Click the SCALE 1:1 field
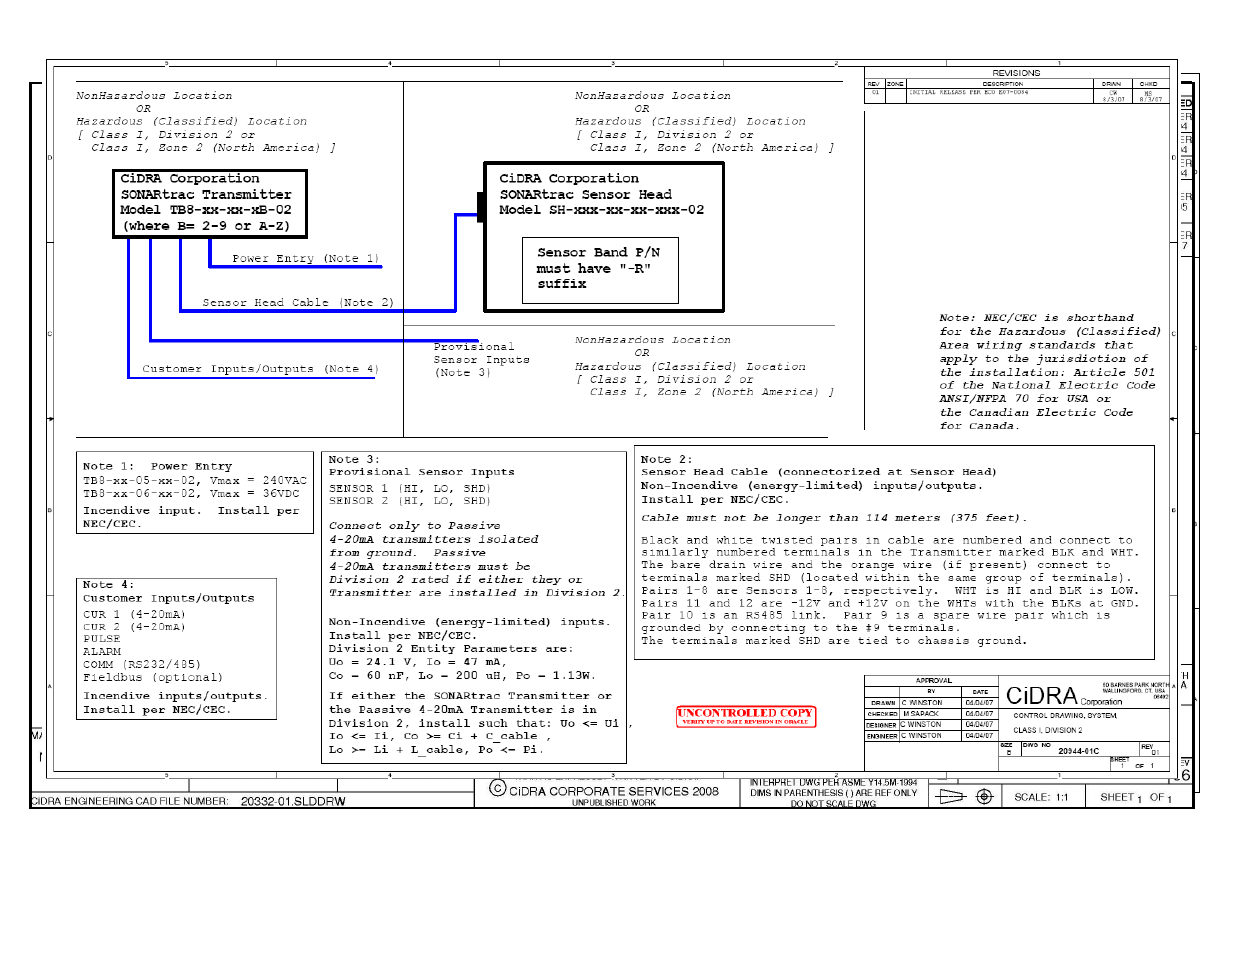The image size is (1235, 954). [1041, 797]
